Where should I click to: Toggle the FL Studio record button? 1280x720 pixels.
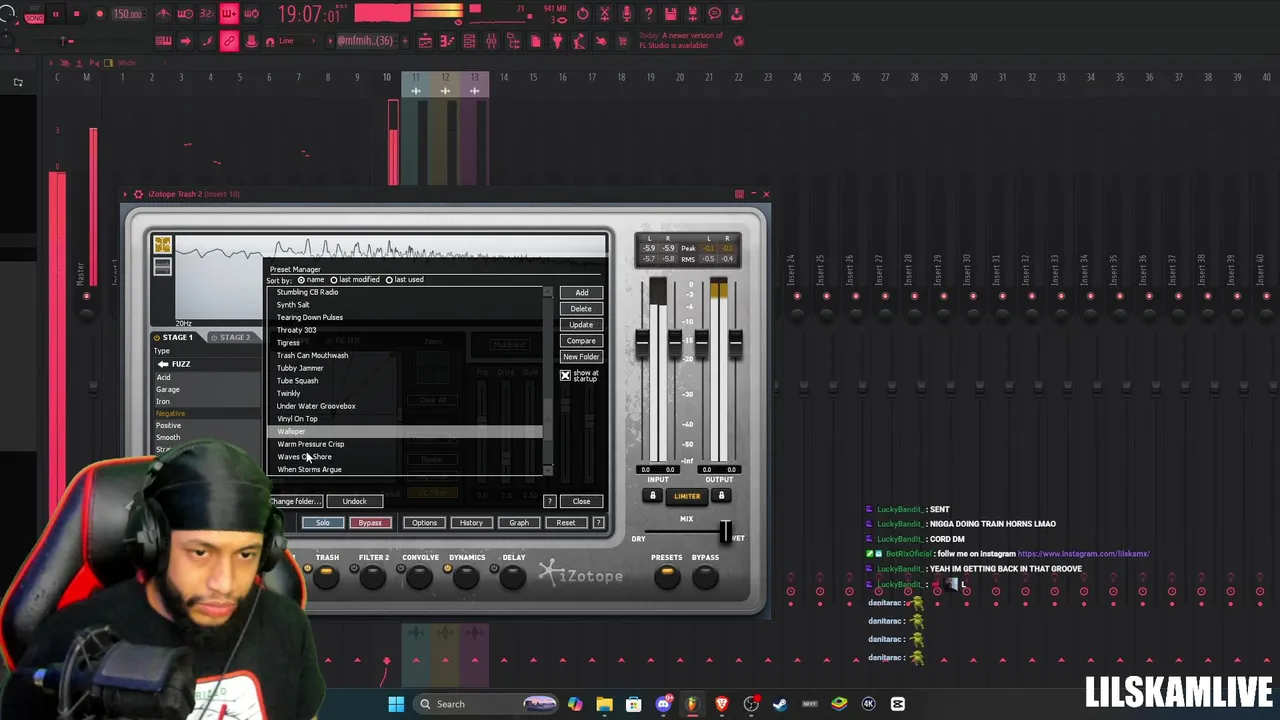pos(99,14)
